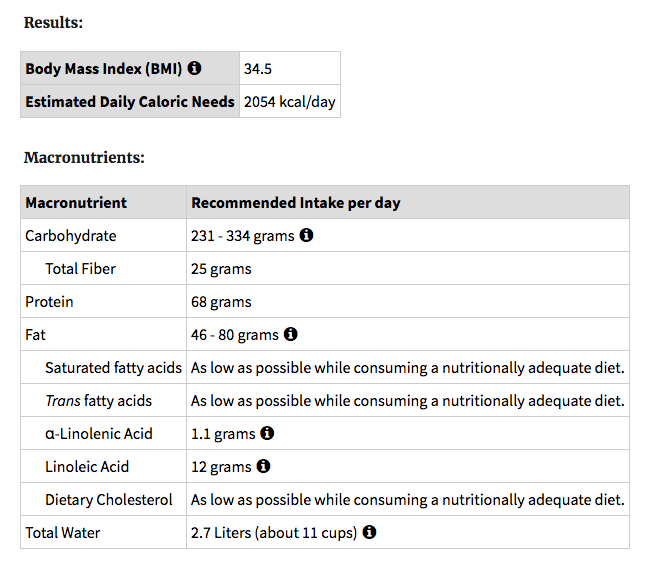
Task: Show info for α-Linolenic Acid 1.1 grams
Action: tap(267, 434)
